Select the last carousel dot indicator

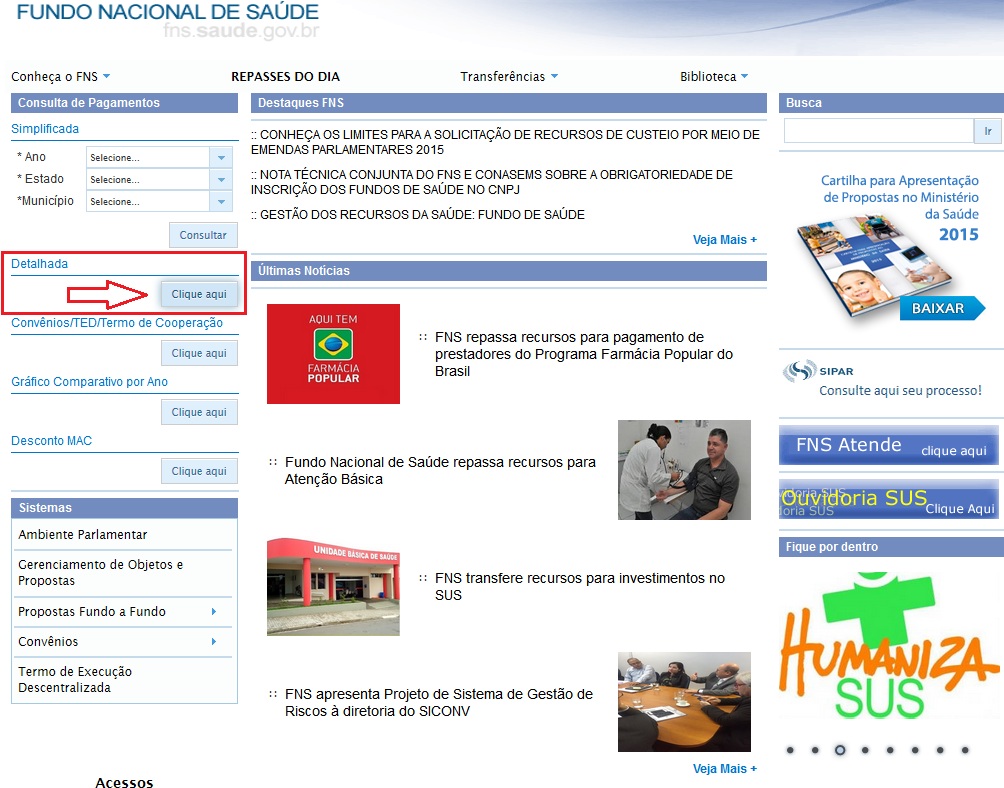(x=965, y=750)
